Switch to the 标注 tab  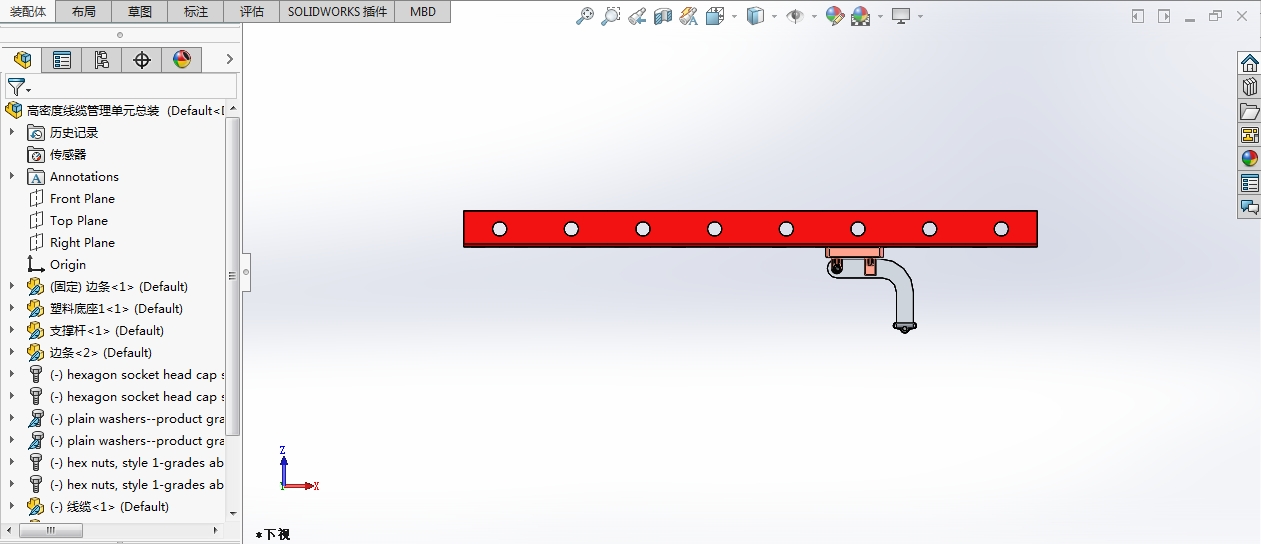coord(197,12)
